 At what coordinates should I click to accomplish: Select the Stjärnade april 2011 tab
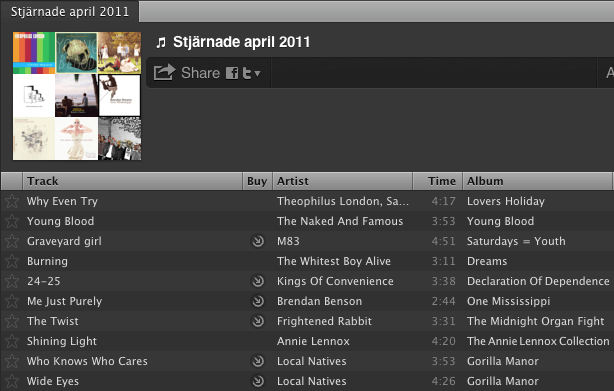[70, 11]
